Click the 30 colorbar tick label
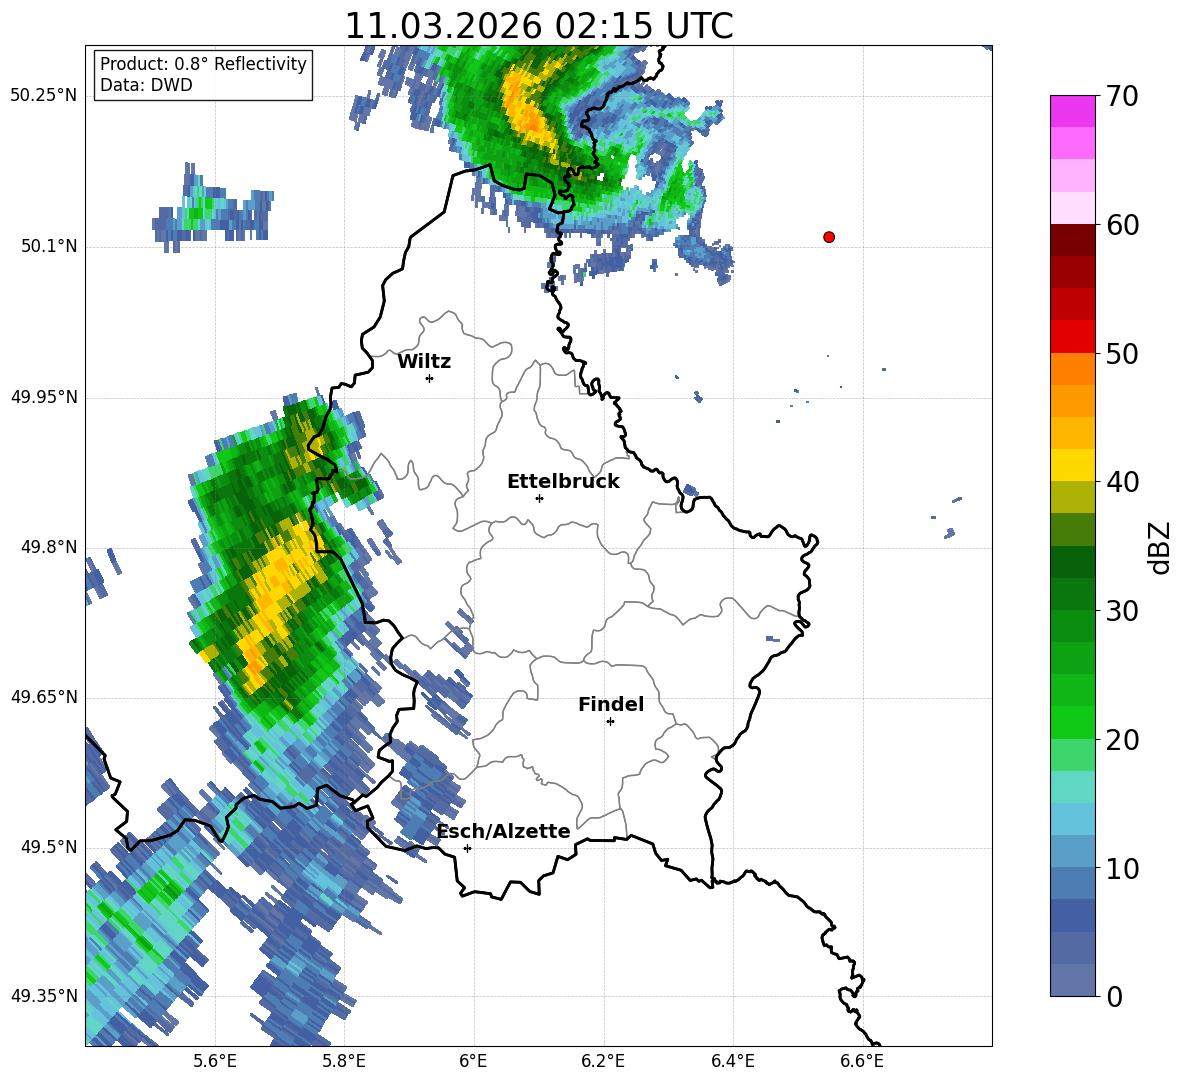1184x1081 pixels. (x=1122, y=611)
